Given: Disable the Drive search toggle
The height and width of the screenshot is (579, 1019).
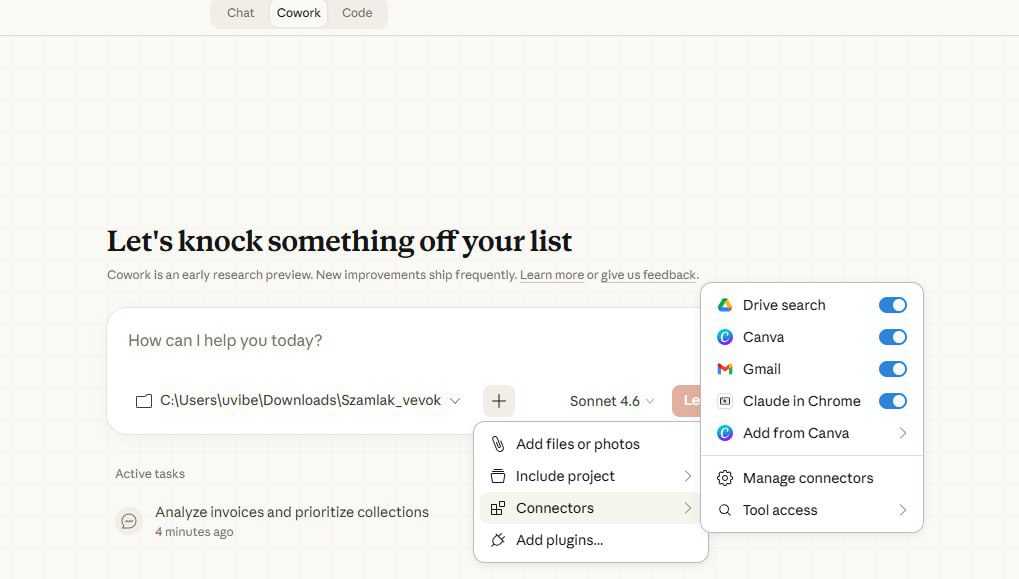Looking at the screenshot, I should tap(892, 305).
